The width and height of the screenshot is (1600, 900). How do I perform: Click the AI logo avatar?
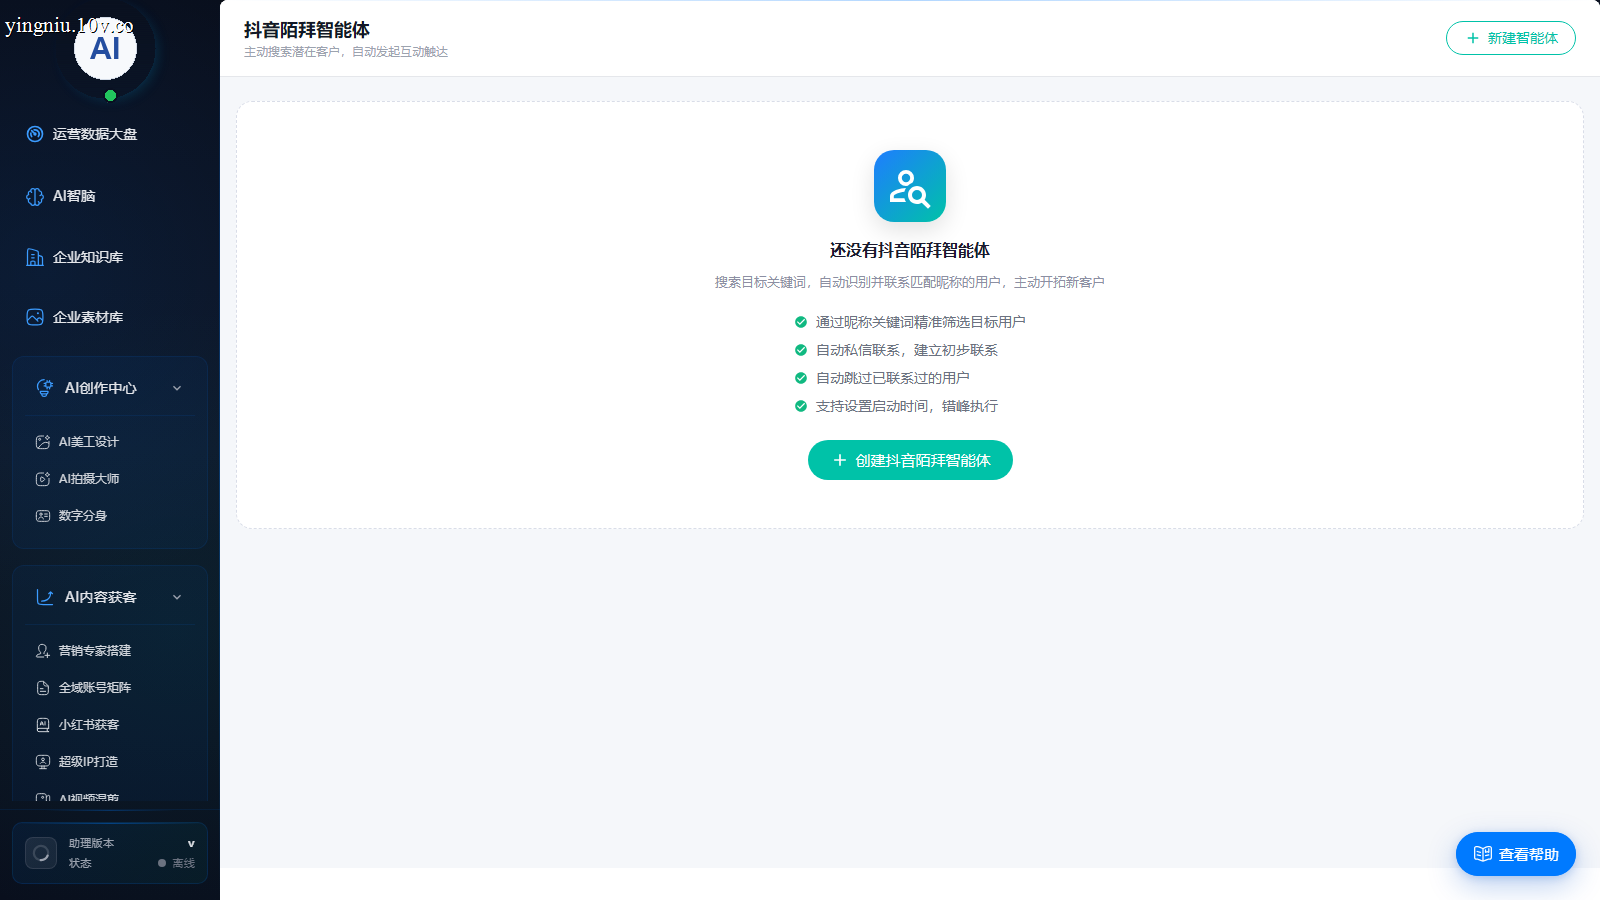click(x=105, y=48)
